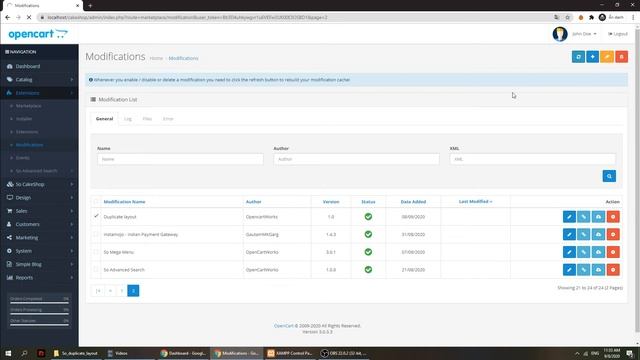
Task: Download icon for So Advanced Search row
Action: 598,269
